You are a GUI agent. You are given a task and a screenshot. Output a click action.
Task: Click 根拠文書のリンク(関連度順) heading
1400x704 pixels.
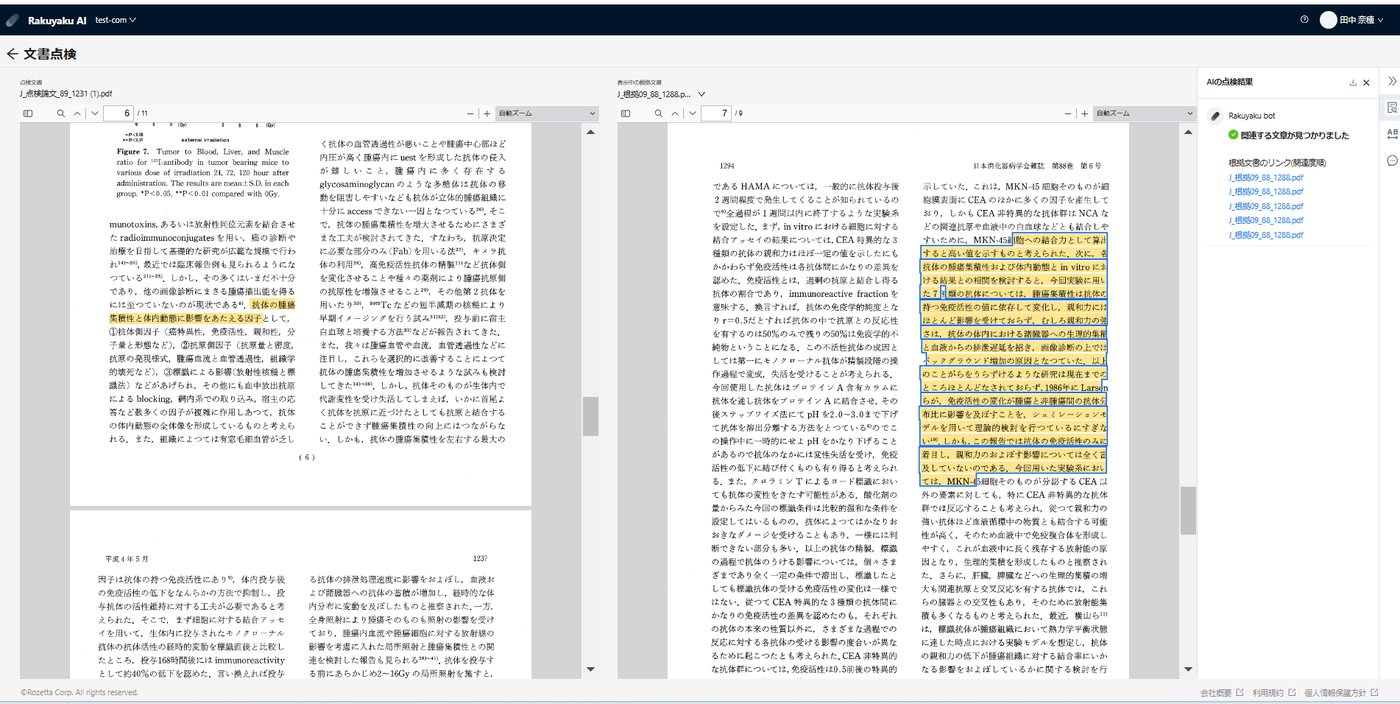click(x=1277, y=161)
